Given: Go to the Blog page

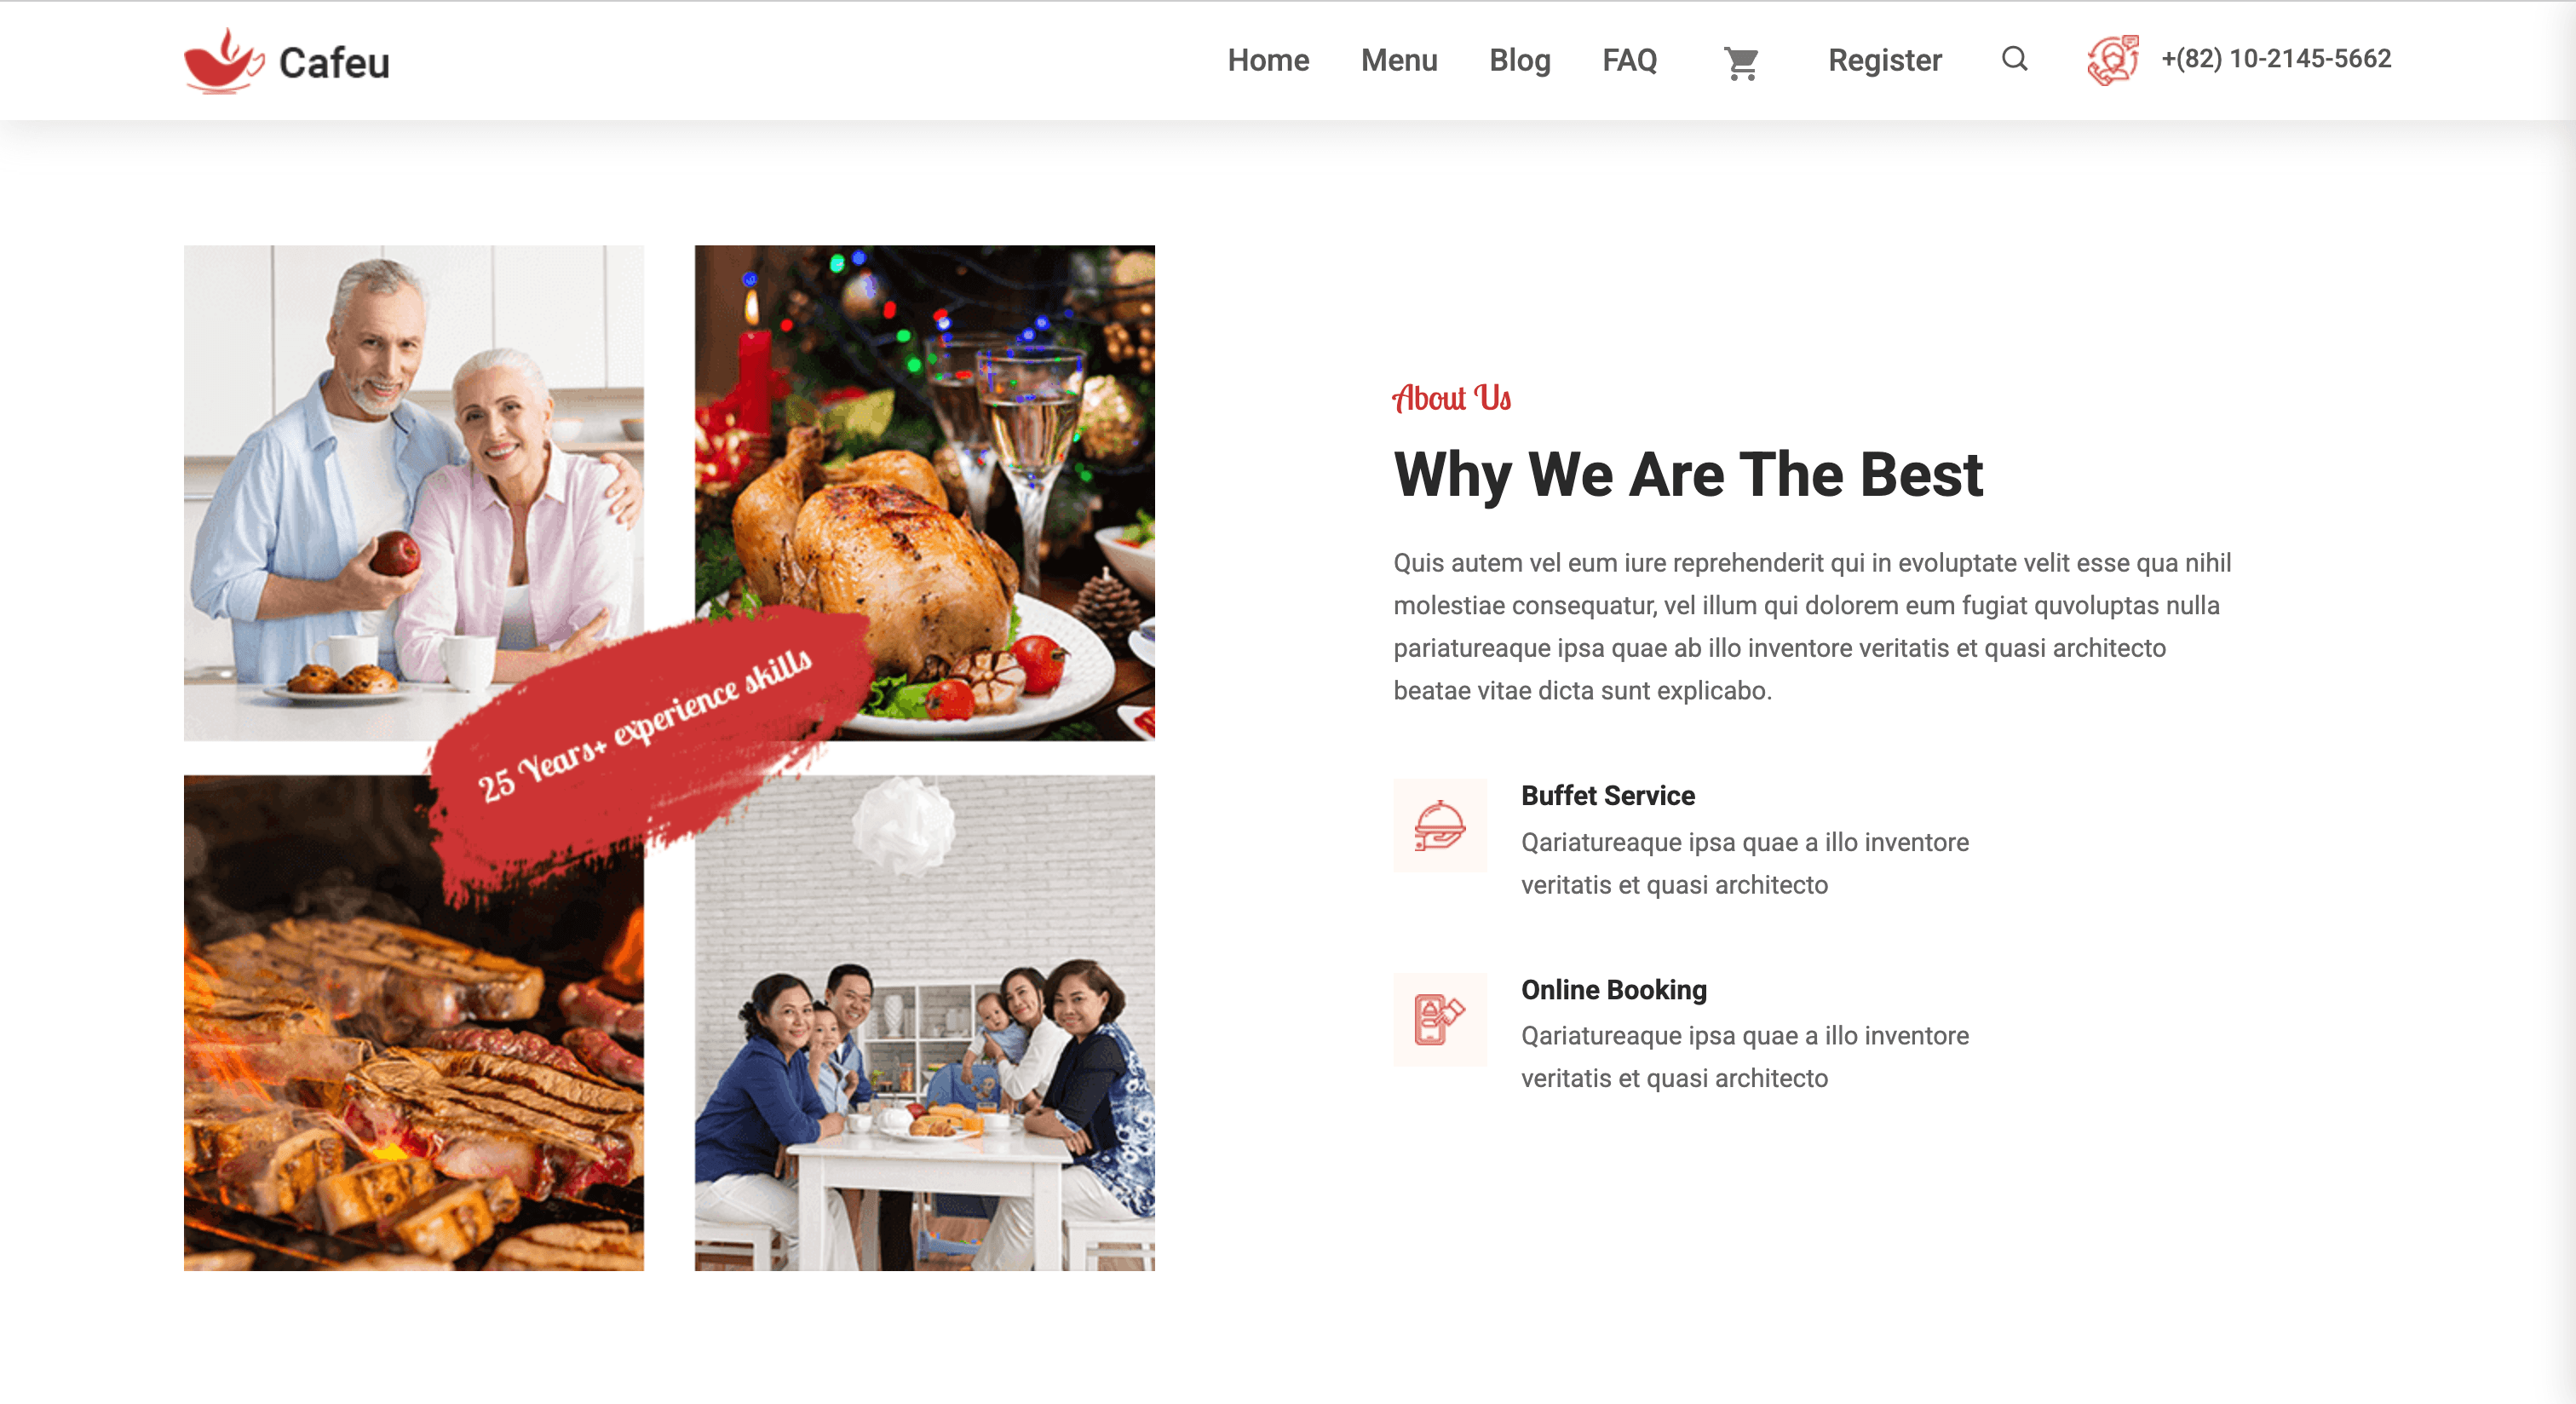Looking at the screenshot, I should pos(1519,60).
